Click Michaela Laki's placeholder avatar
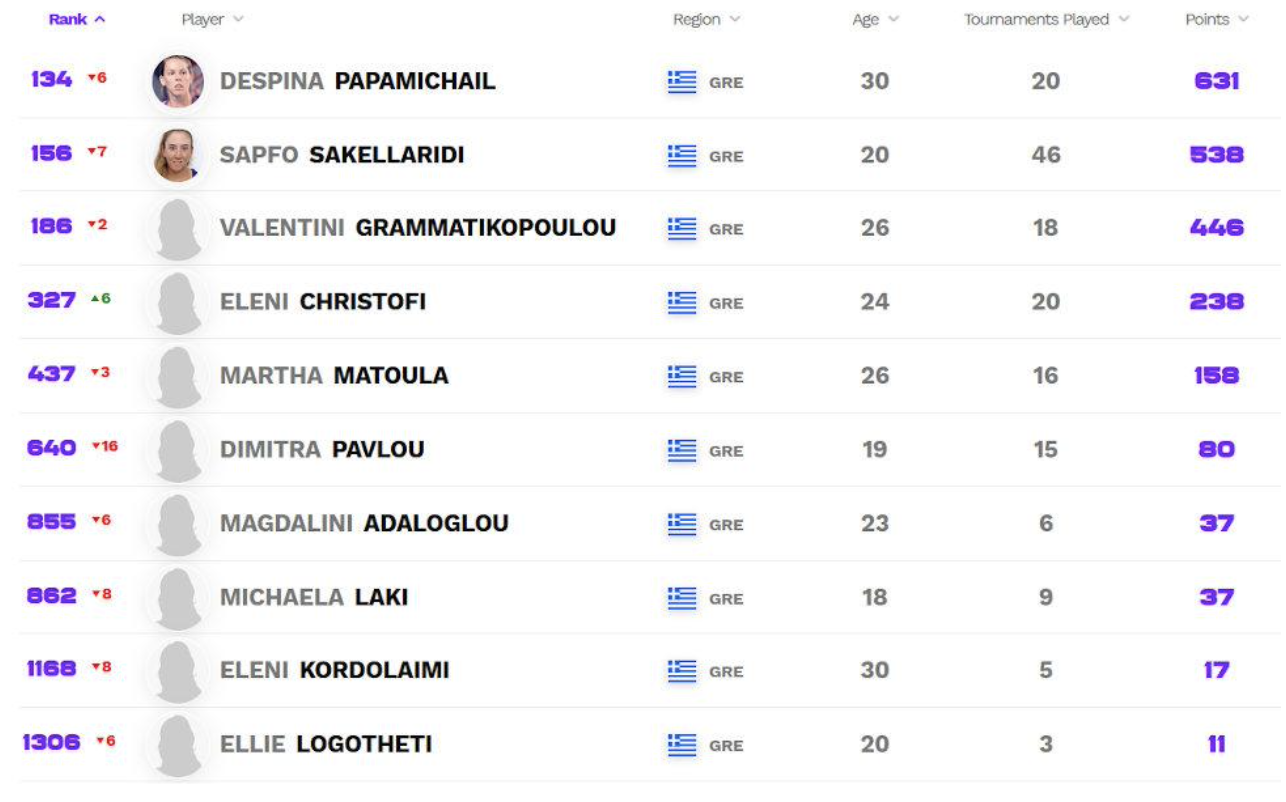1286x802 pixels. [178, 598]
